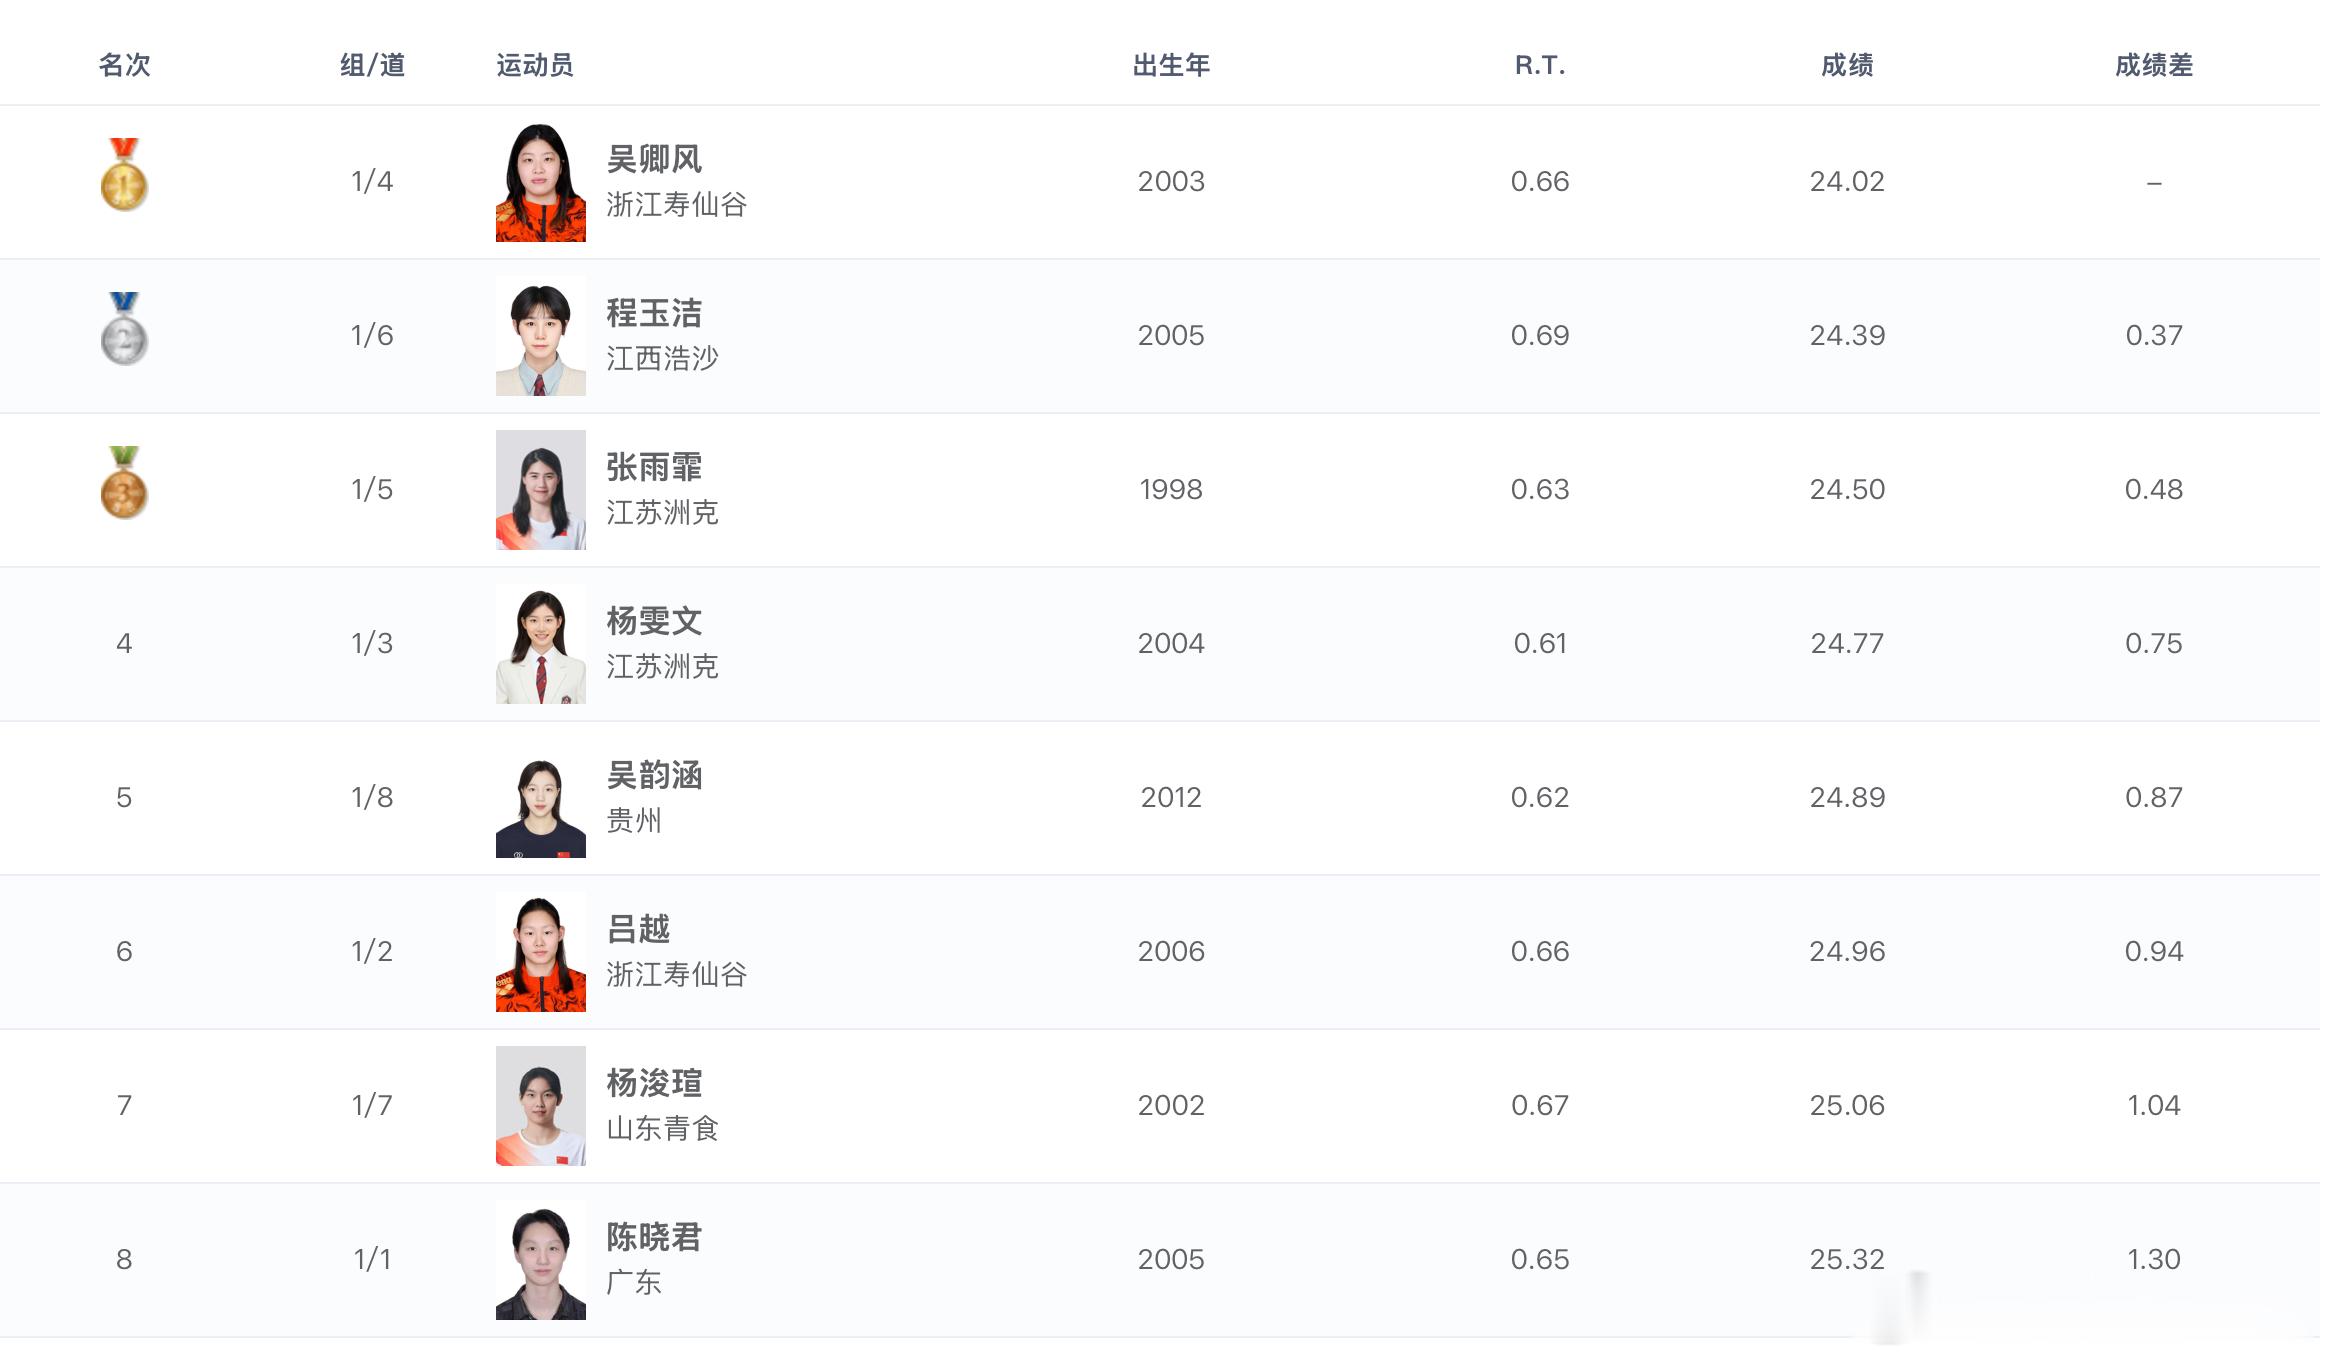This screenshot has height=1366, width=2326.
Task: Open 杨浚瑄's athlete photo
Action: coord(541,1106)
